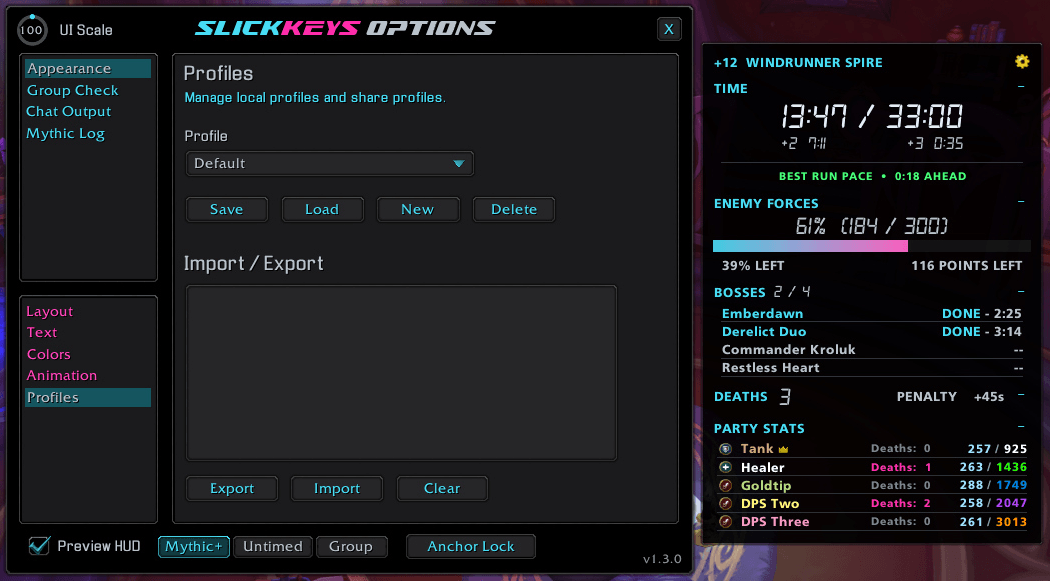Click DPS Three's role icon
This screenshot has height=581, width=1050.
pyautogui.click(x=725, y=521)
